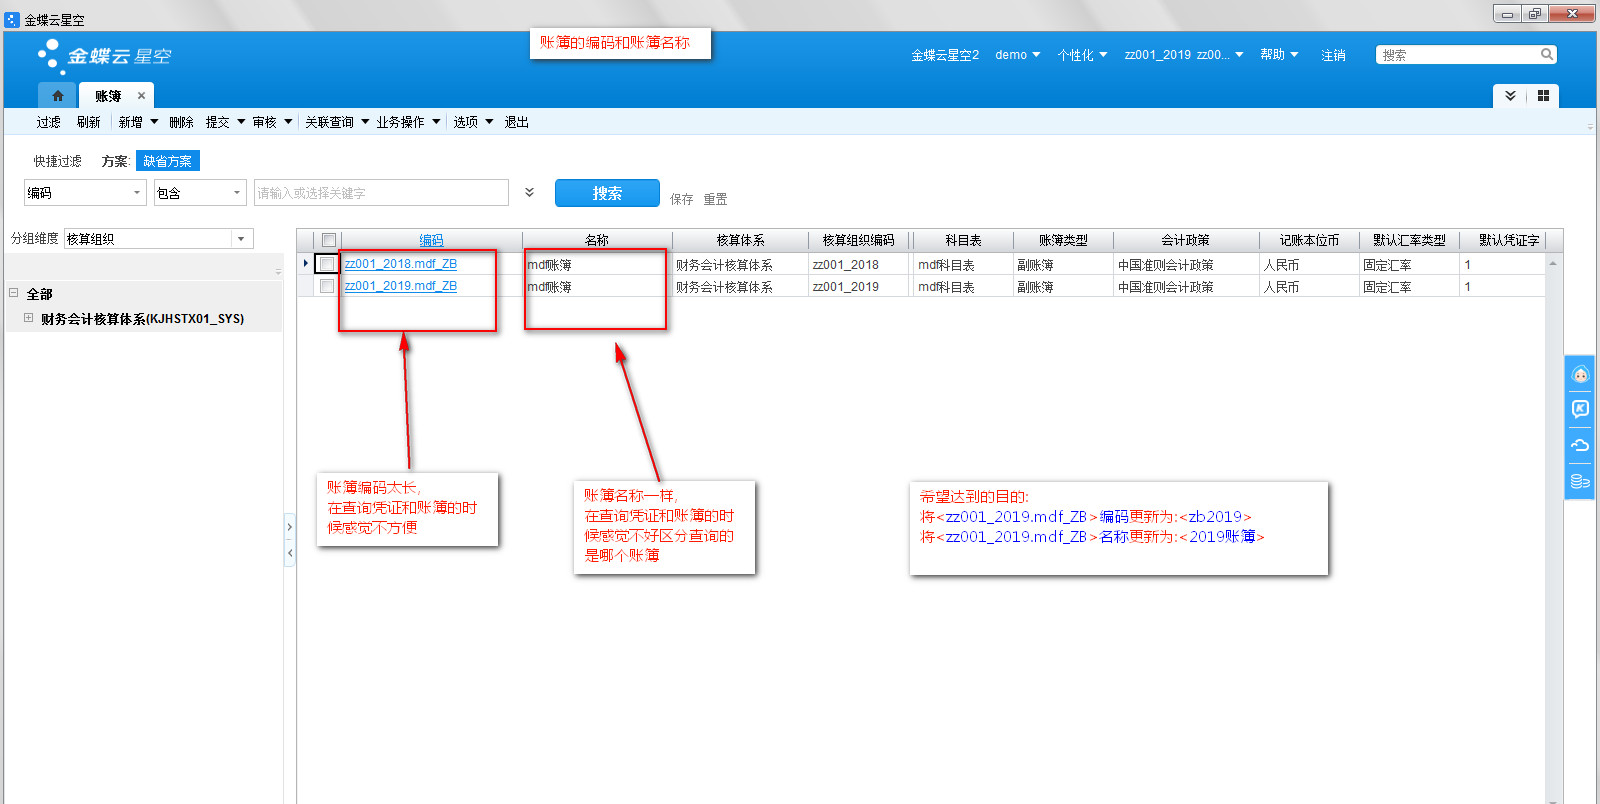Open the 帮助 menu in the header
This screenshot has height=804, width=1600.
point(1278,55)
